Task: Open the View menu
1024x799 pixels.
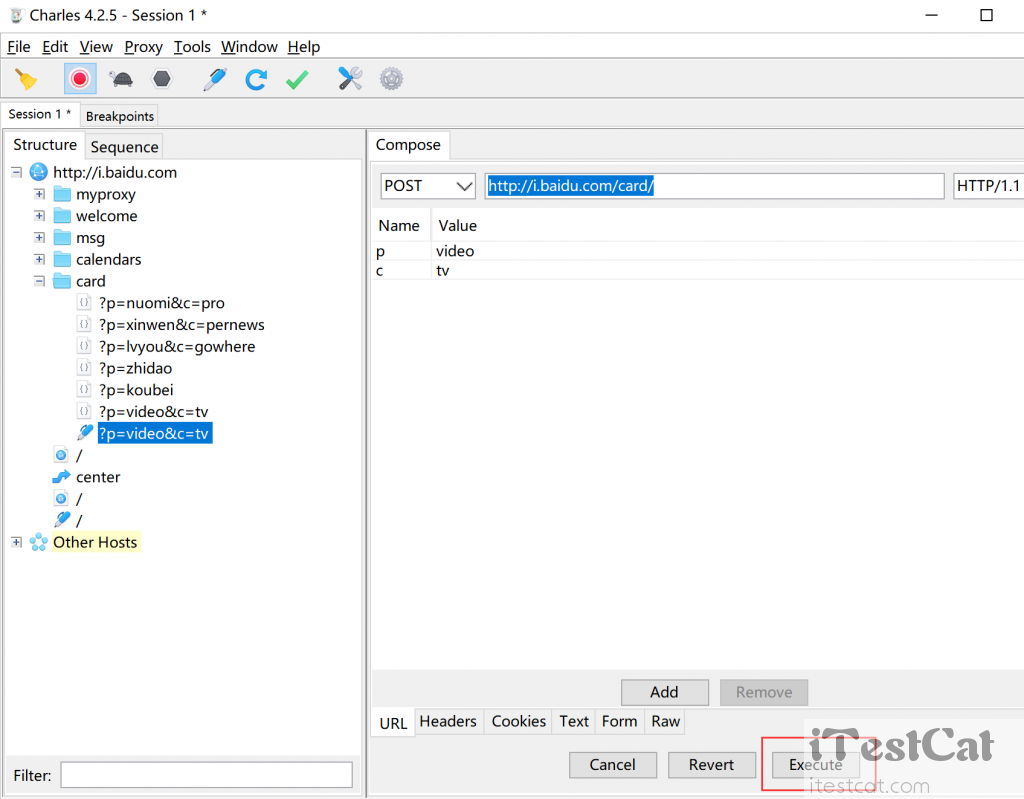Action: 96,47
